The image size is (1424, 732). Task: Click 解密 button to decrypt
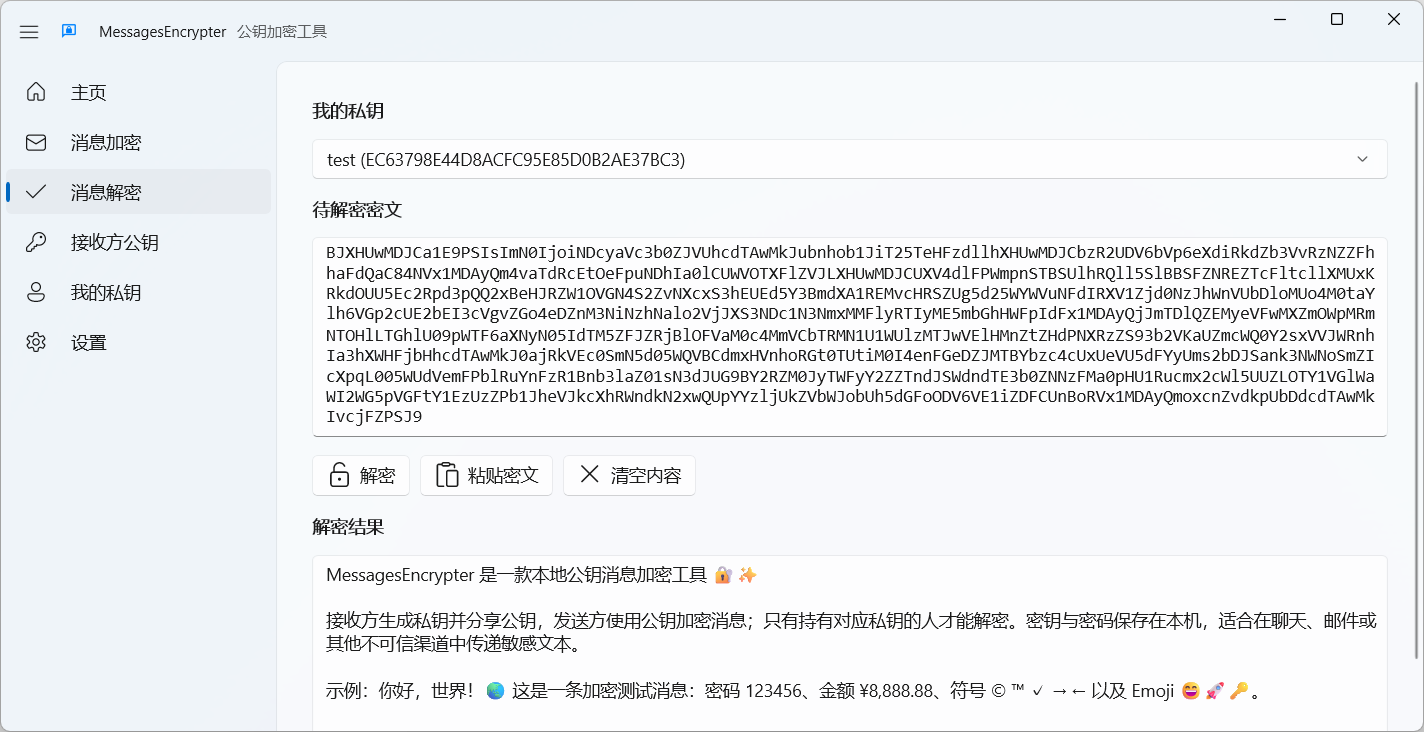point(361,476)
